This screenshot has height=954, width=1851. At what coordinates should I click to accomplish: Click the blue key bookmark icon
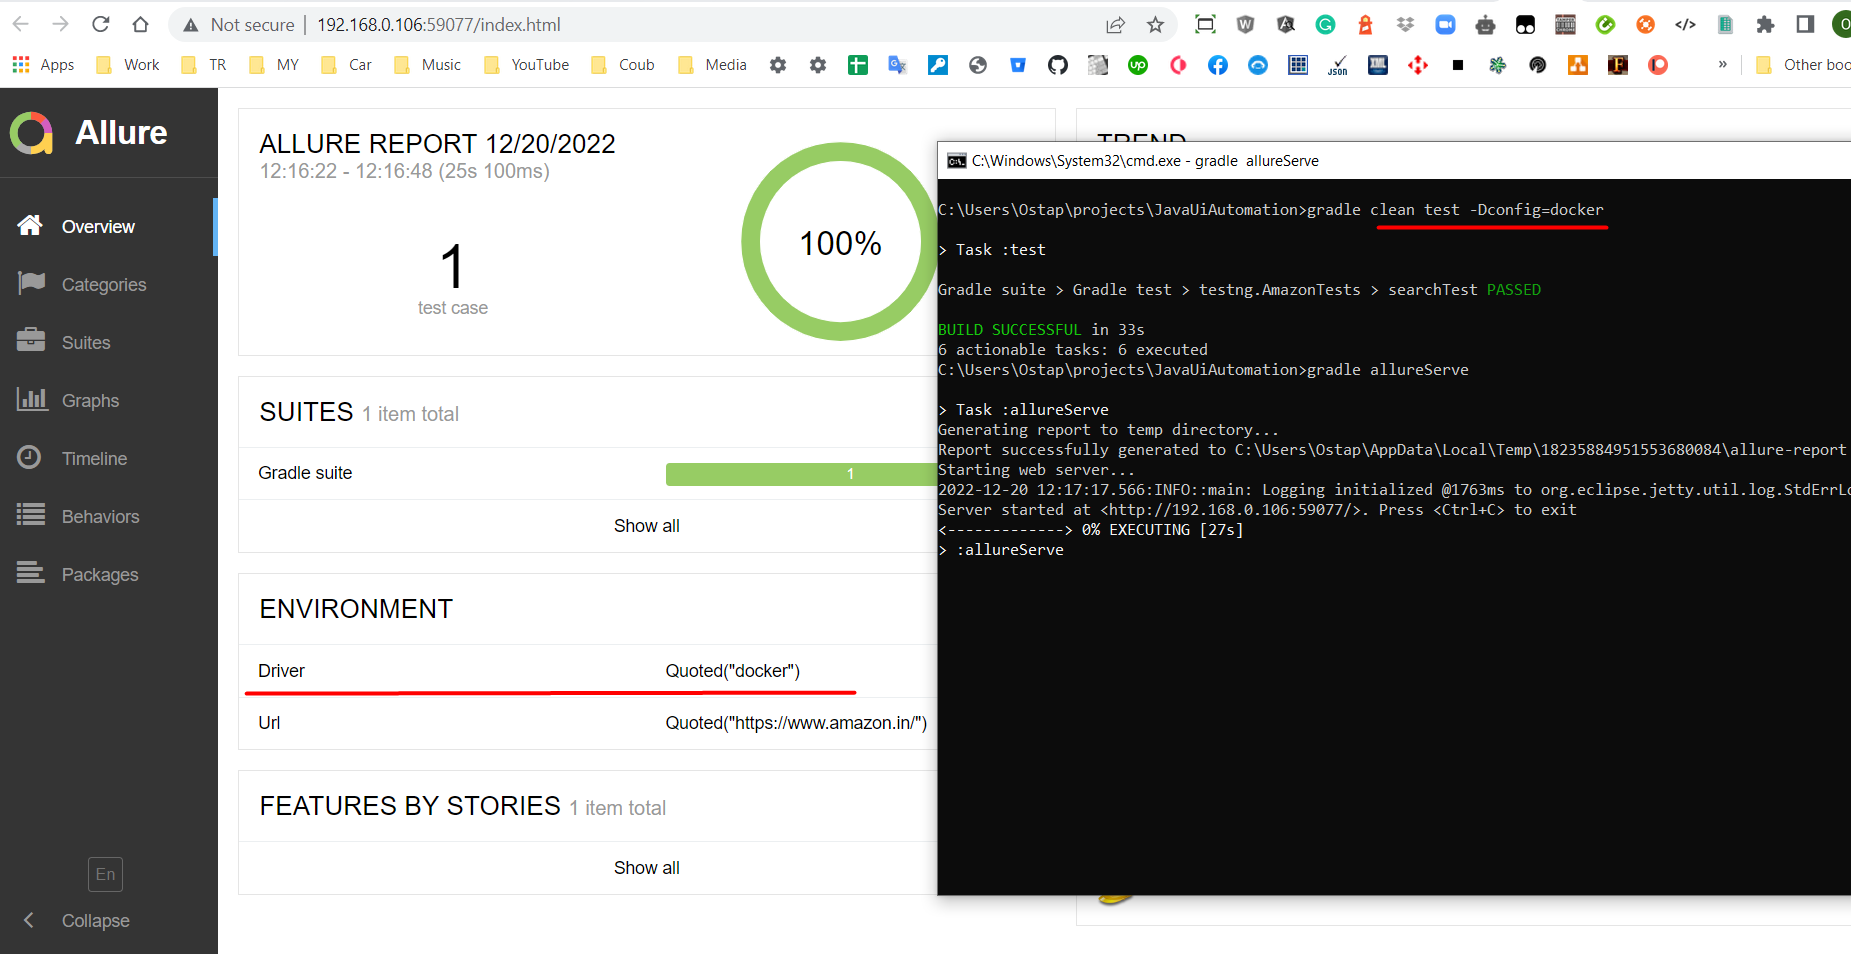(938, 65)
